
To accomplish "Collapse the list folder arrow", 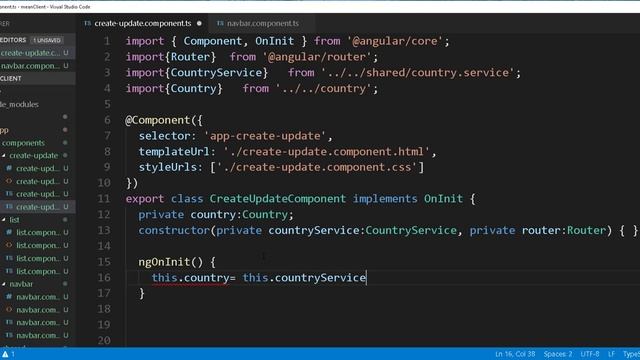I will pos(4,220).
